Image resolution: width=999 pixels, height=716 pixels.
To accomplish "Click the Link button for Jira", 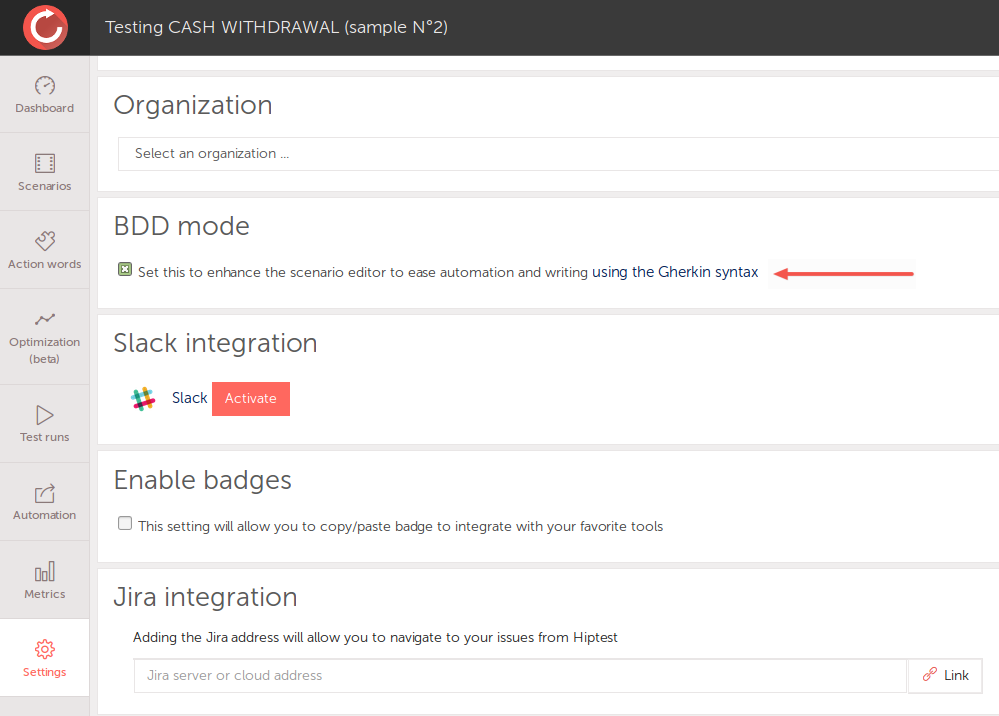I will point(945,675).
